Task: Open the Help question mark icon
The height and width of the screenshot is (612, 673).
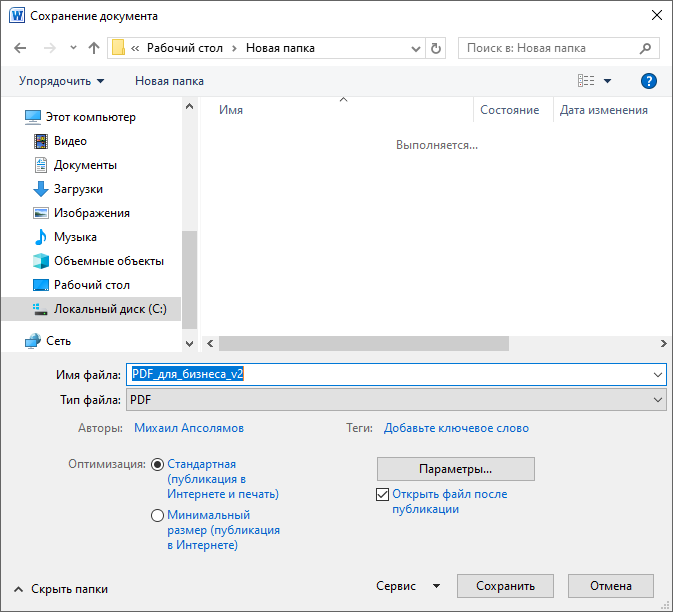Action: pyautogui.click(x=648, y=81)
